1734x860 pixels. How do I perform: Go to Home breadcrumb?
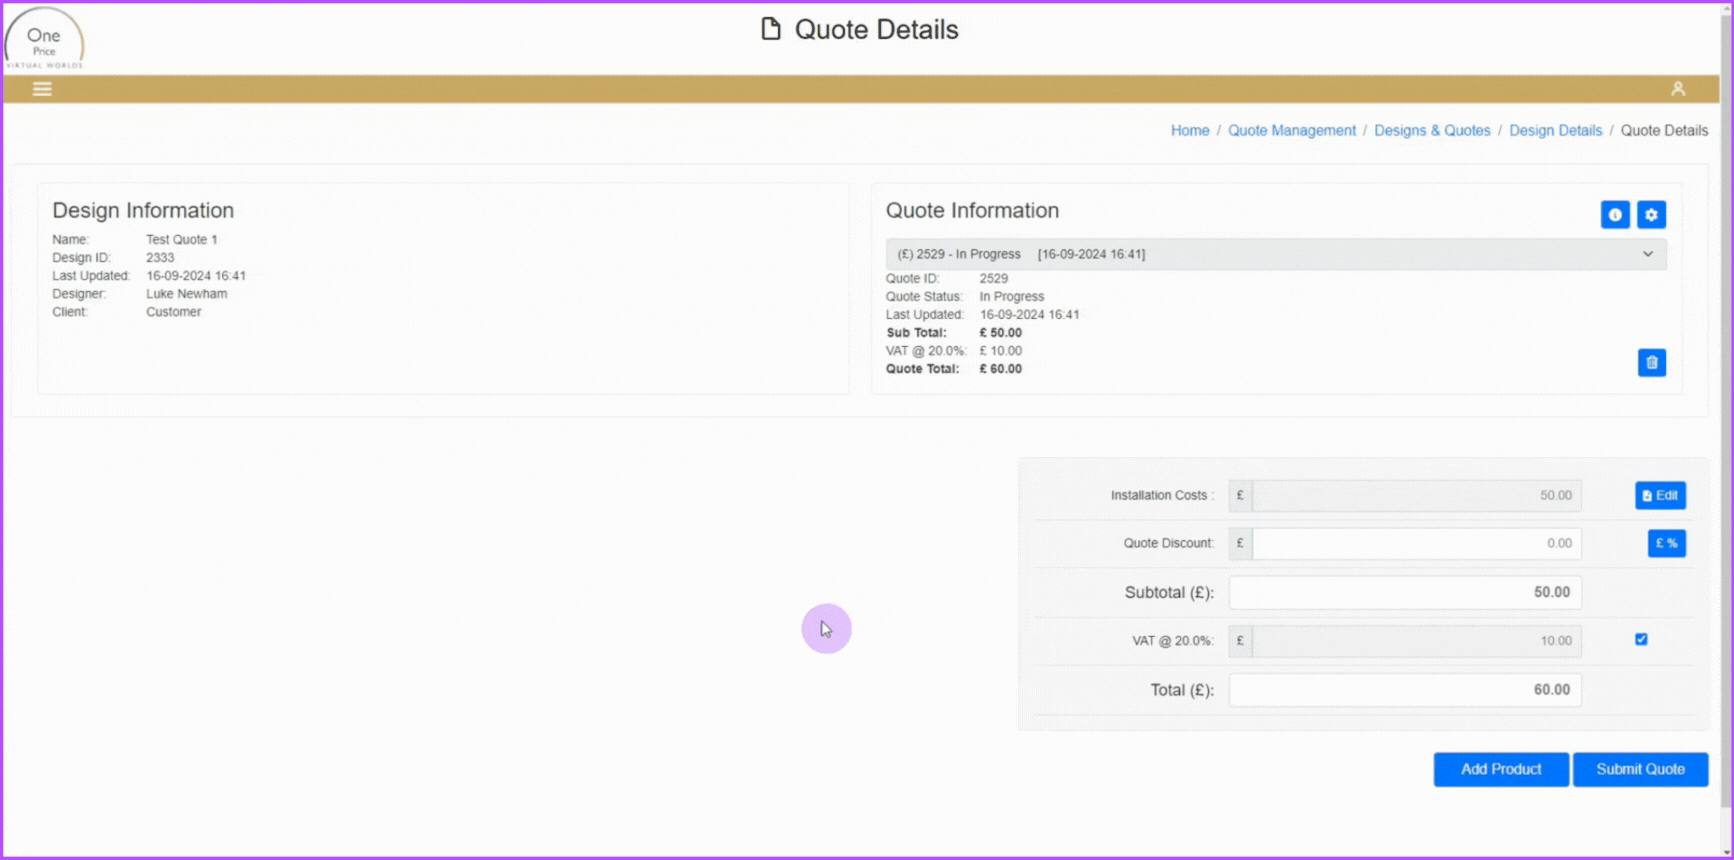point(1190,131)
